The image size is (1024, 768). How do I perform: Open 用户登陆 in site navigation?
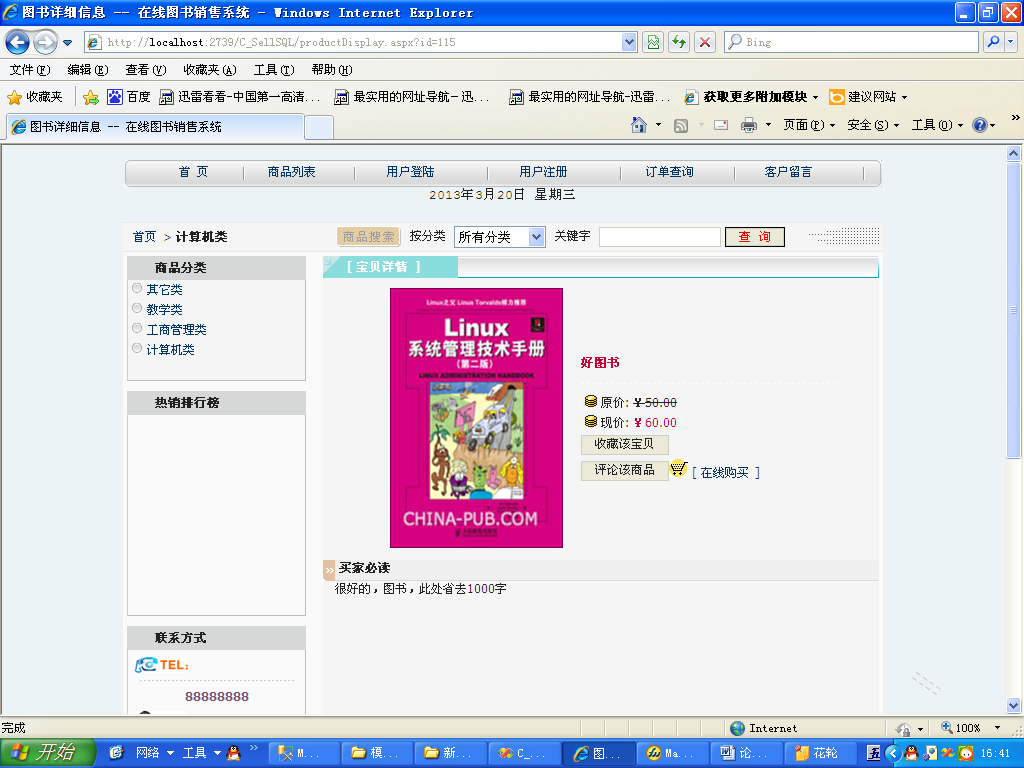410,172
